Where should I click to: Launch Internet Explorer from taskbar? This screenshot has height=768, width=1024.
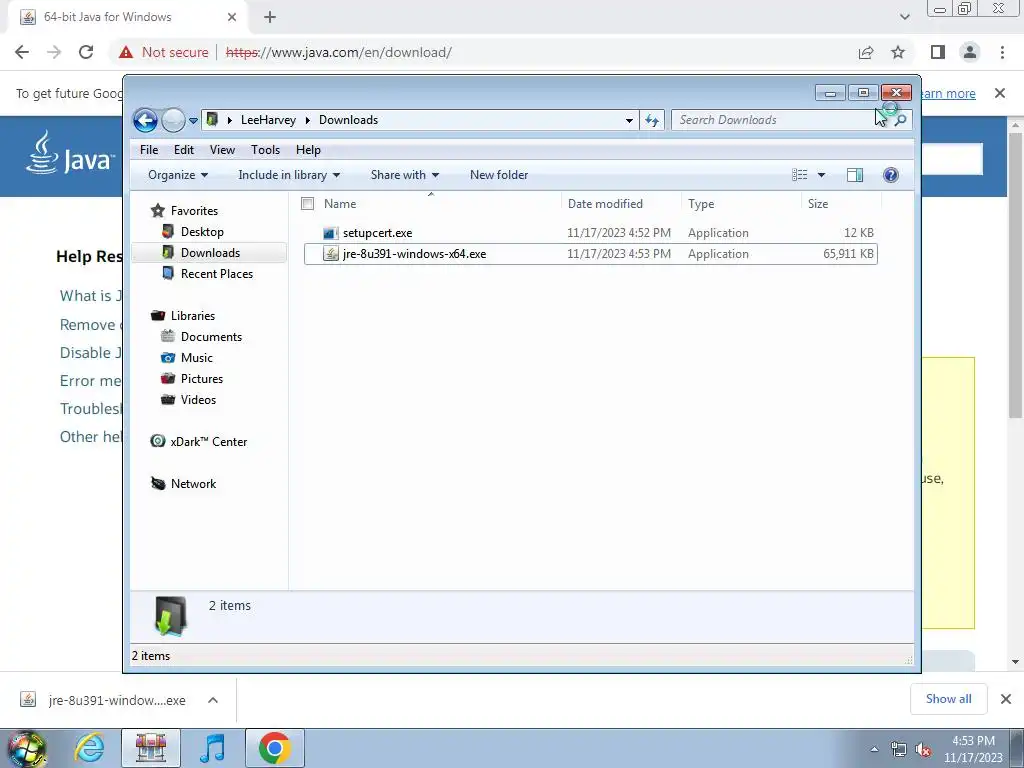(89, 748)
